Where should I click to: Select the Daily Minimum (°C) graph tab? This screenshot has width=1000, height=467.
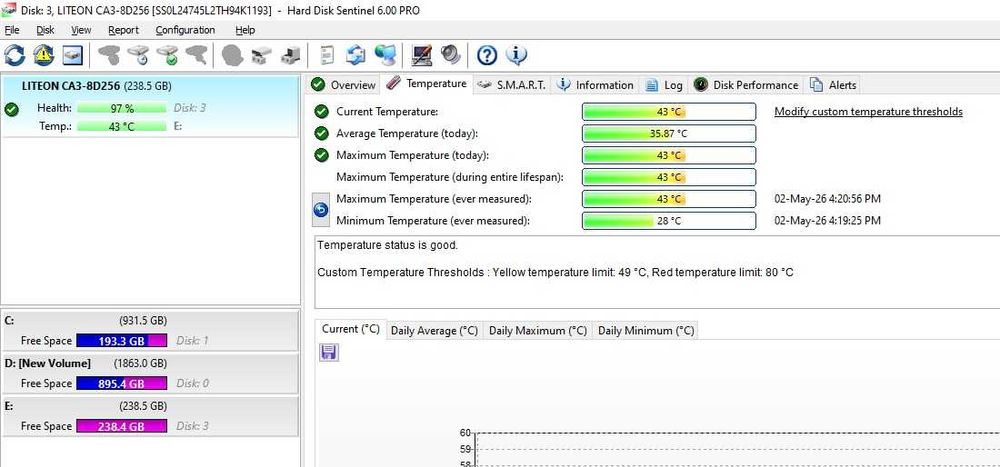pos(645,330)
